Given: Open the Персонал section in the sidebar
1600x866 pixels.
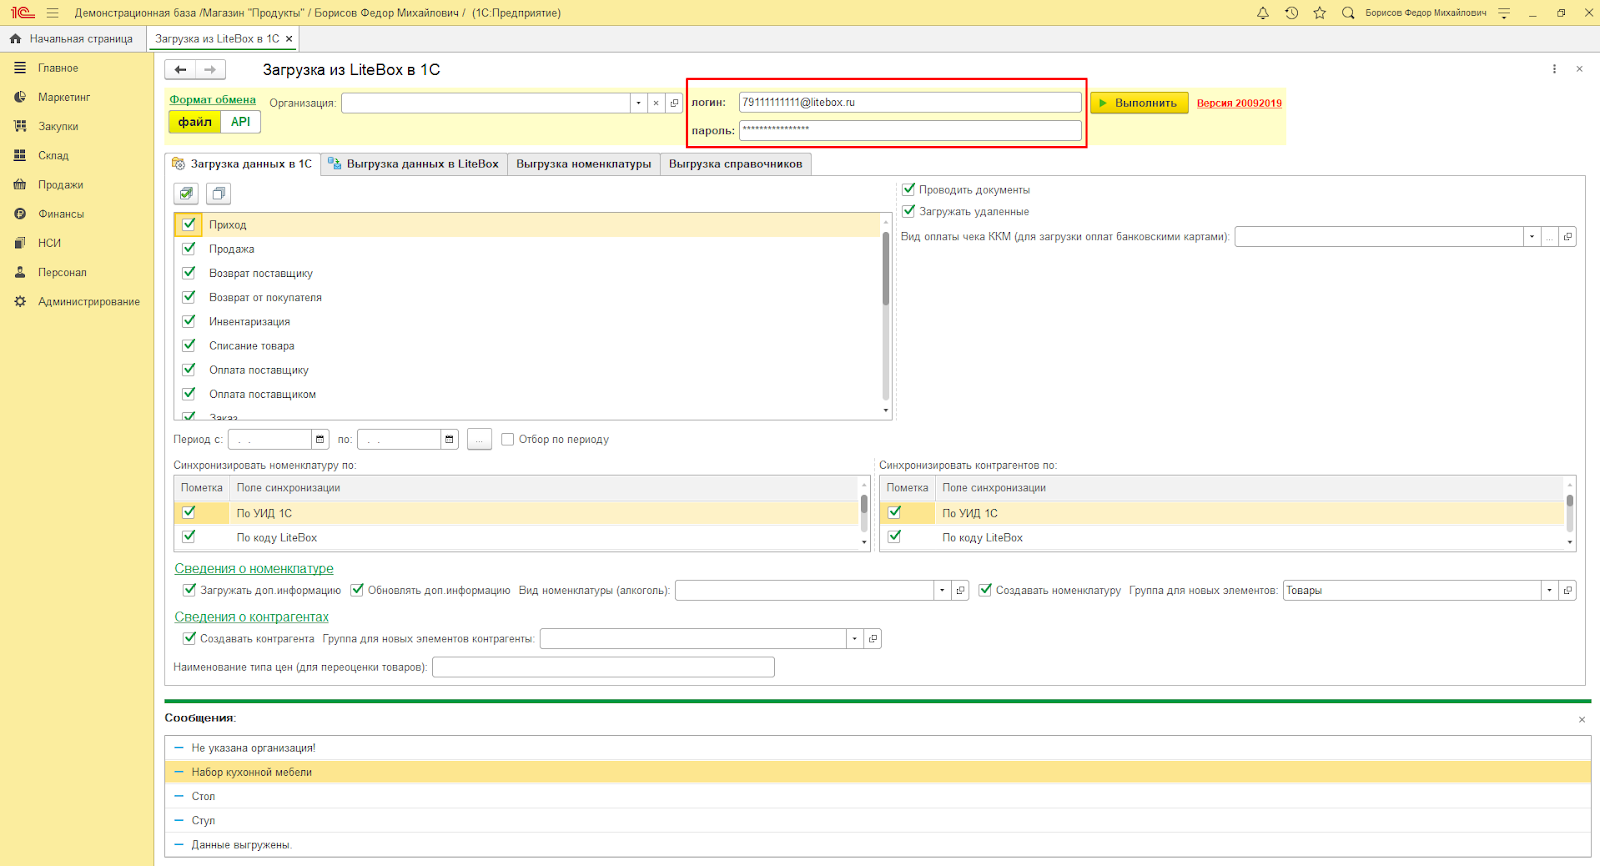Looking at the screenshot, I should tap(62, 272).
